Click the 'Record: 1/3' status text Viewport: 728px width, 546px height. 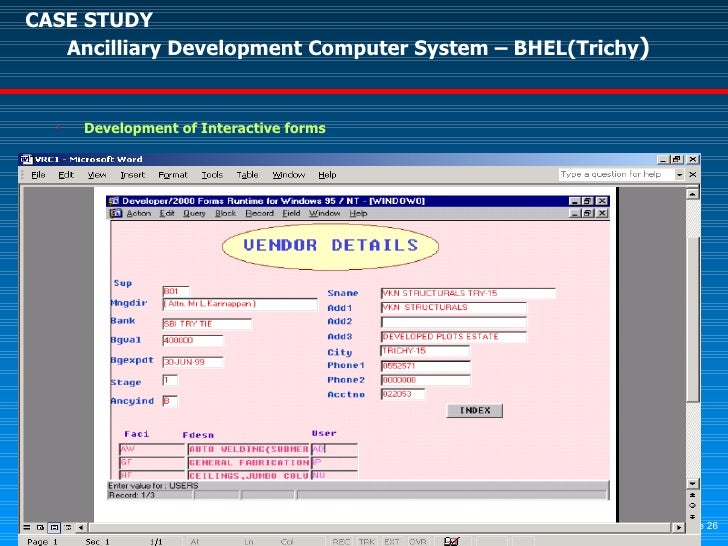pos(131,495)
